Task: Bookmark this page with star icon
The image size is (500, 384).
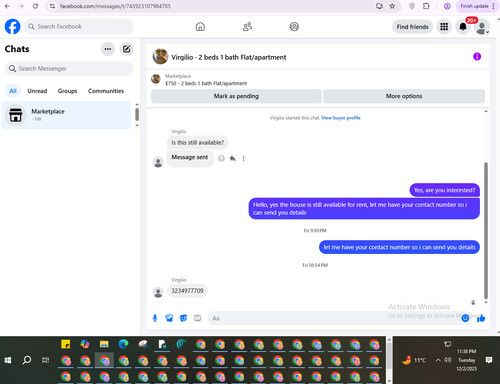Action: (392, 6)
